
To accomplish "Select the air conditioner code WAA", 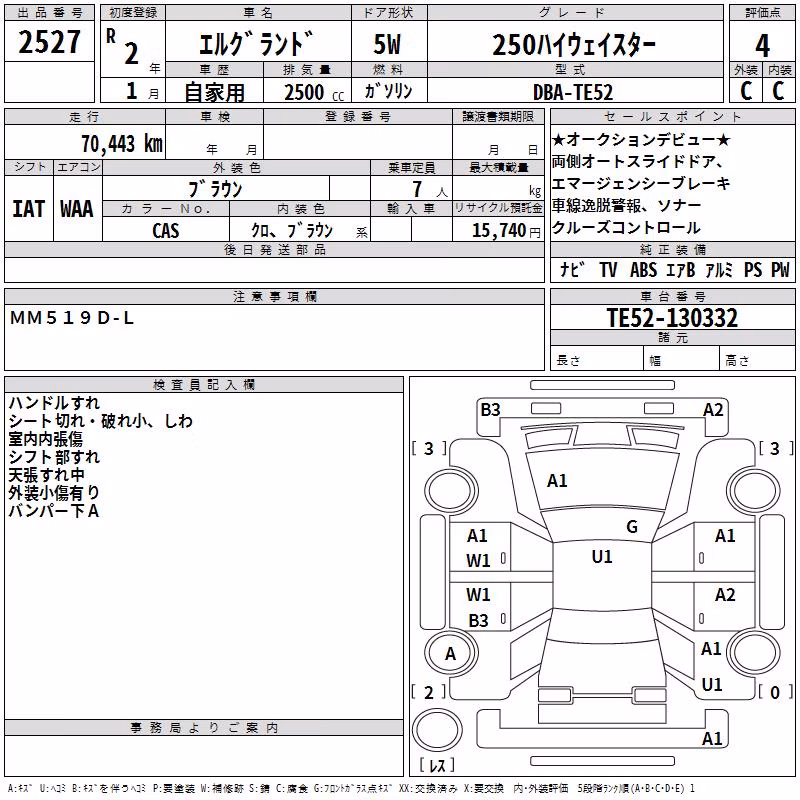I will (77, 209).
